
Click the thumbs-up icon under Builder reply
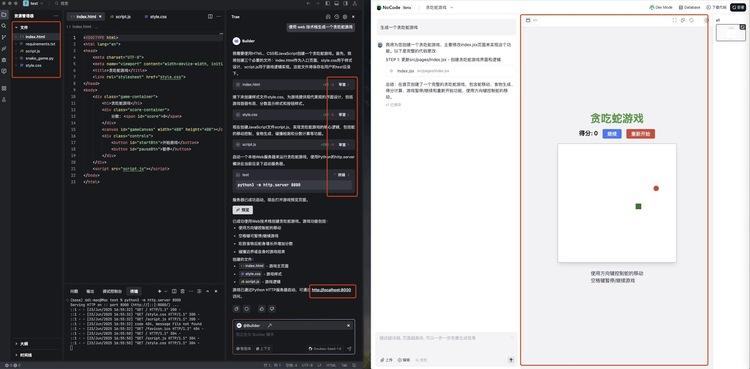(262, 309)
